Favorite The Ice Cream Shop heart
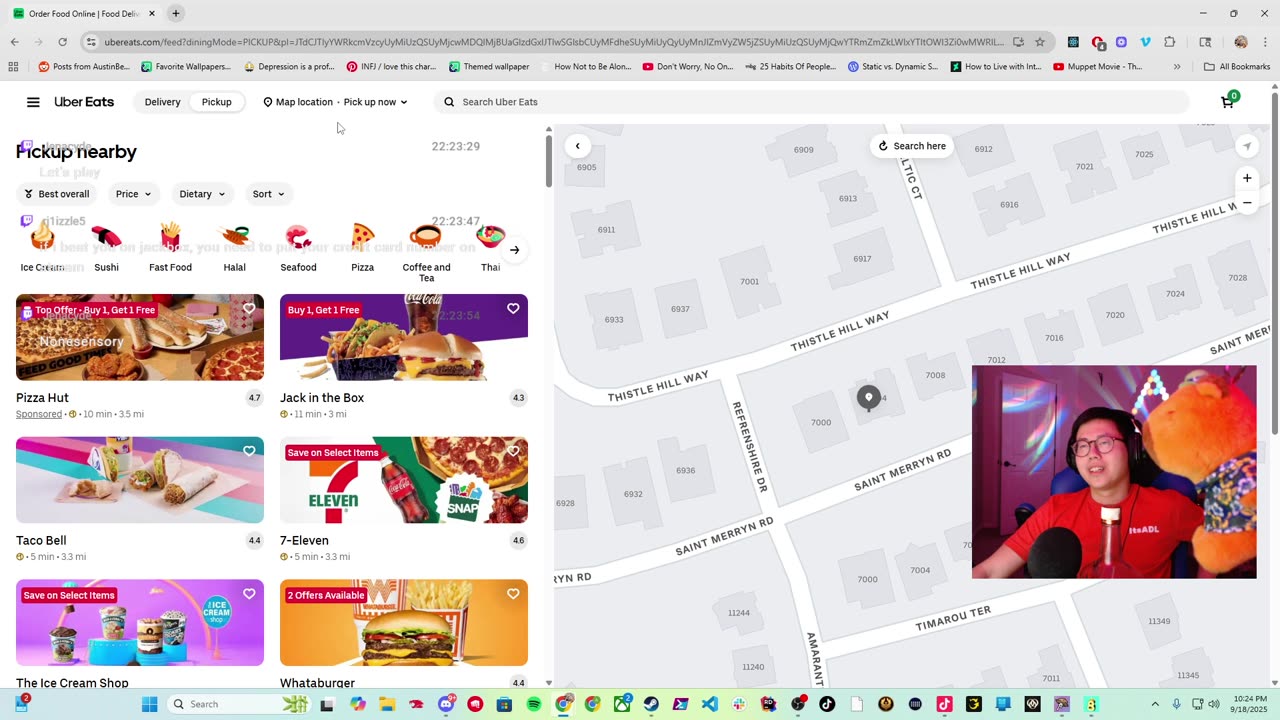 (249, 594)
